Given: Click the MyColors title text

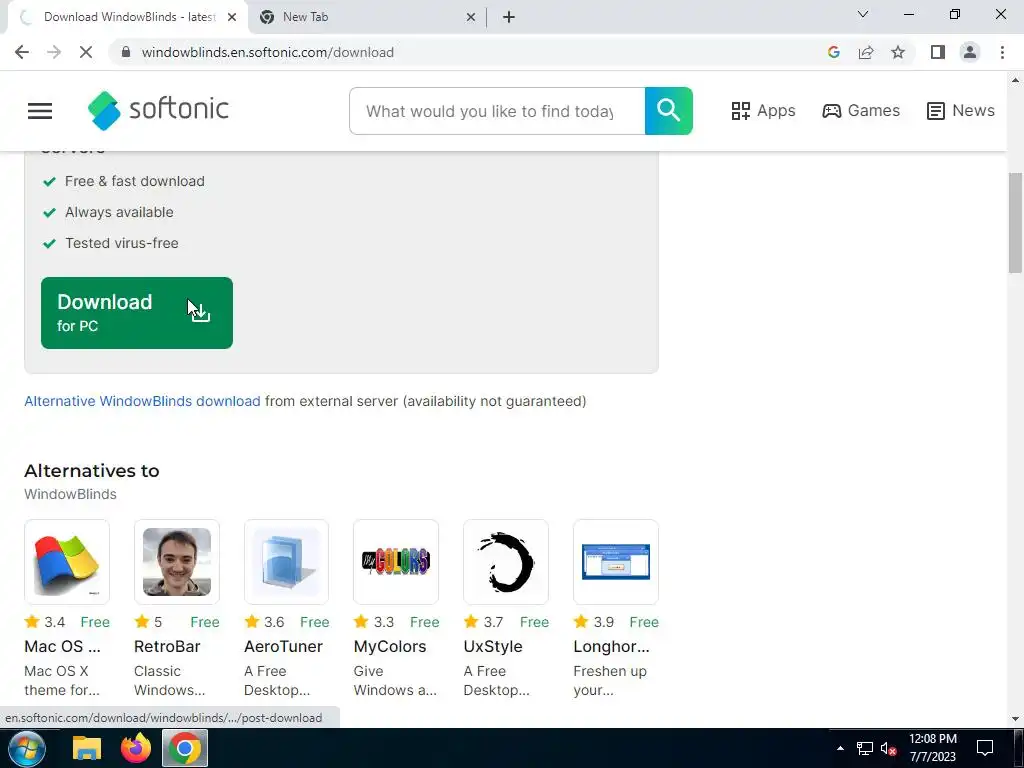Looking at the screenshot, I should [x=390, y=647].
